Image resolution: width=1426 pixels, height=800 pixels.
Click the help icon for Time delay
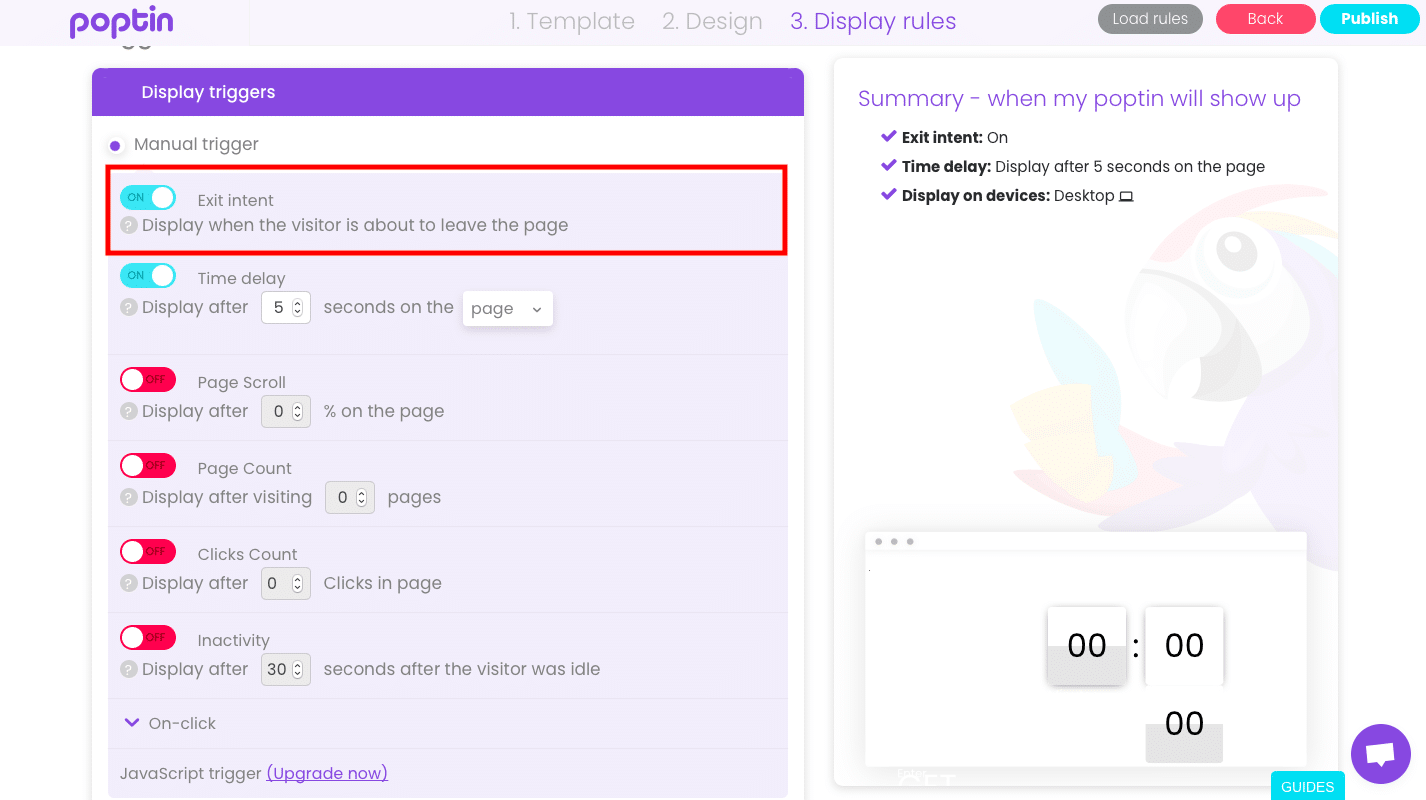[x=129, y=307]
